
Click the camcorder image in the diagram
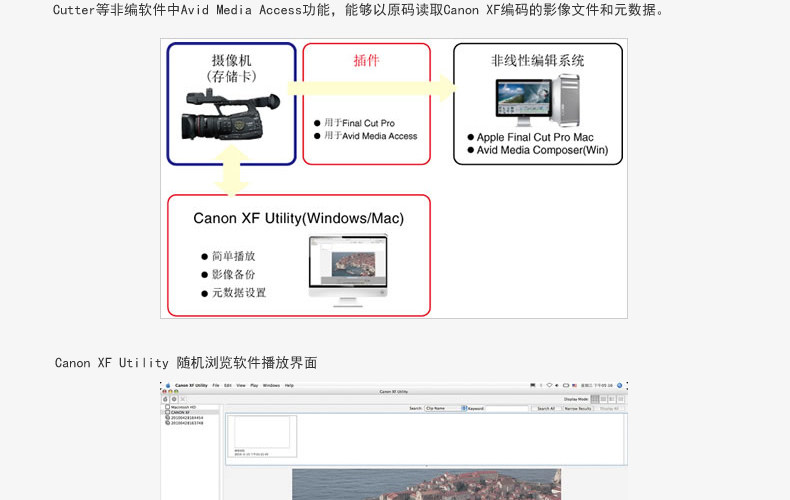point(230,115)
